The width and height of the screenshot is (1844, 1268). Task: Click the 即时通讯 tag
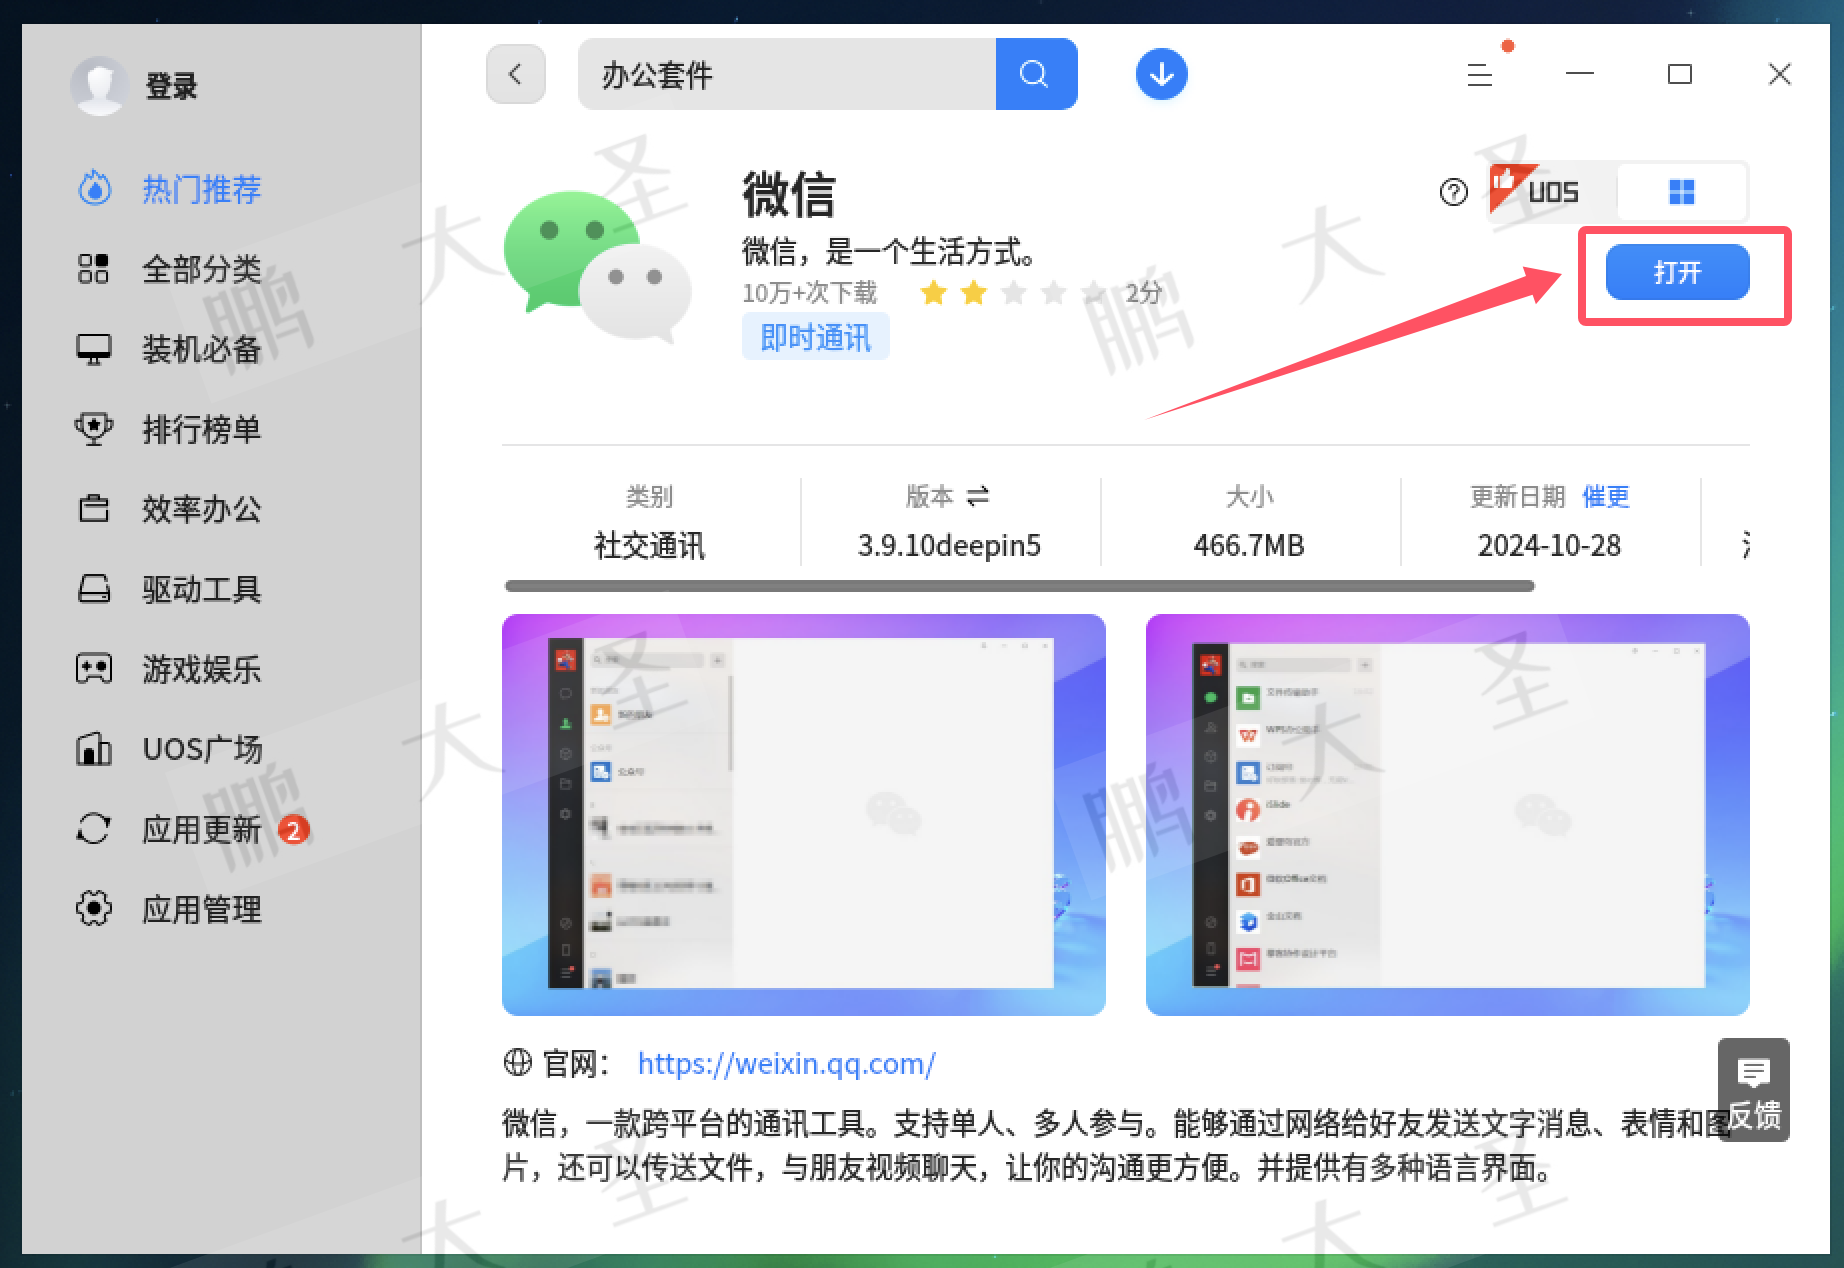point(815,337)
